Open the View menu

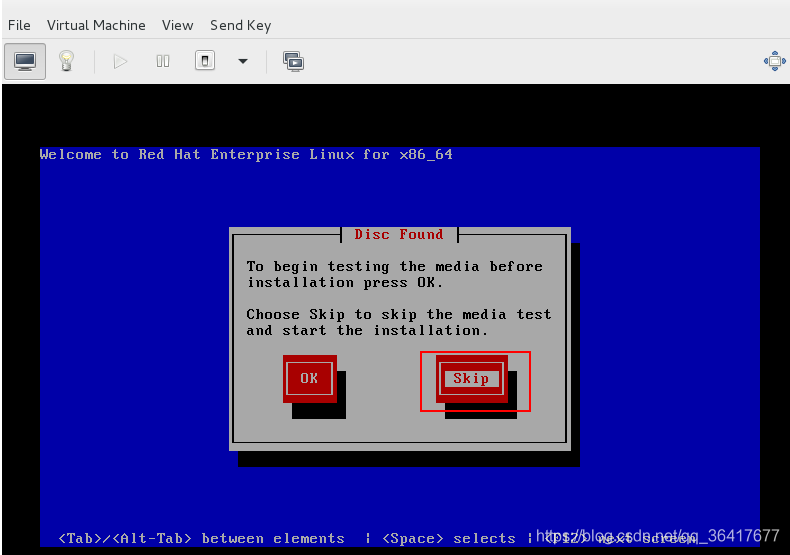point(177,25)
